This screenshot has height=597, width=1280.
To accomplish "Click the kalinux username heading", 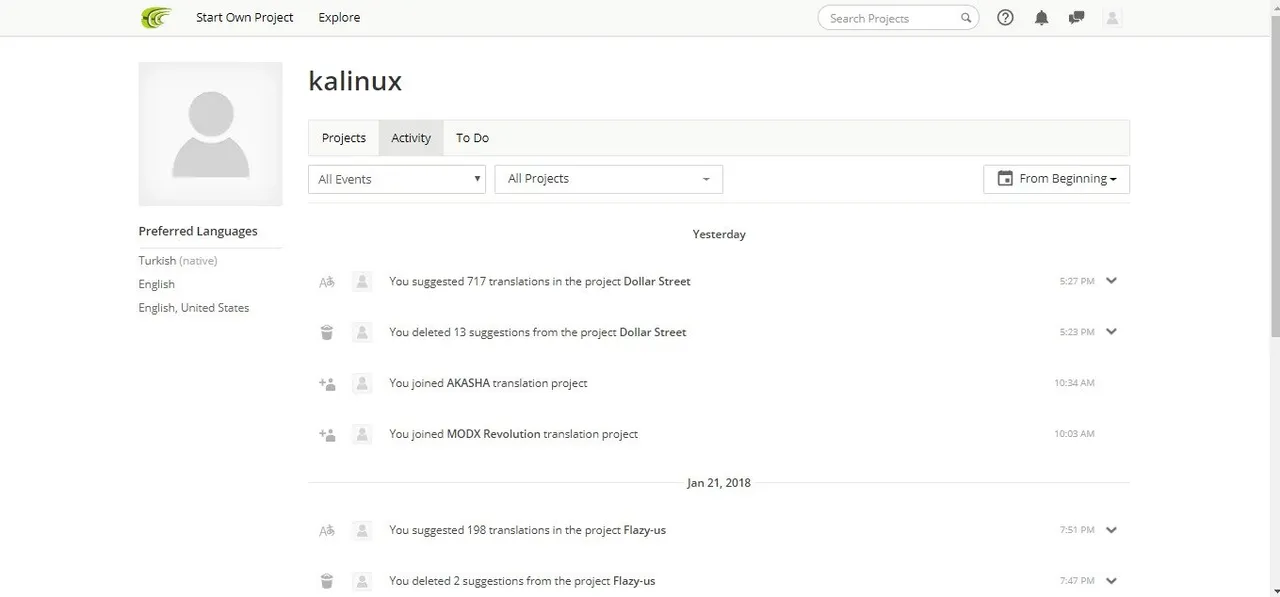I will click(355, 81).
